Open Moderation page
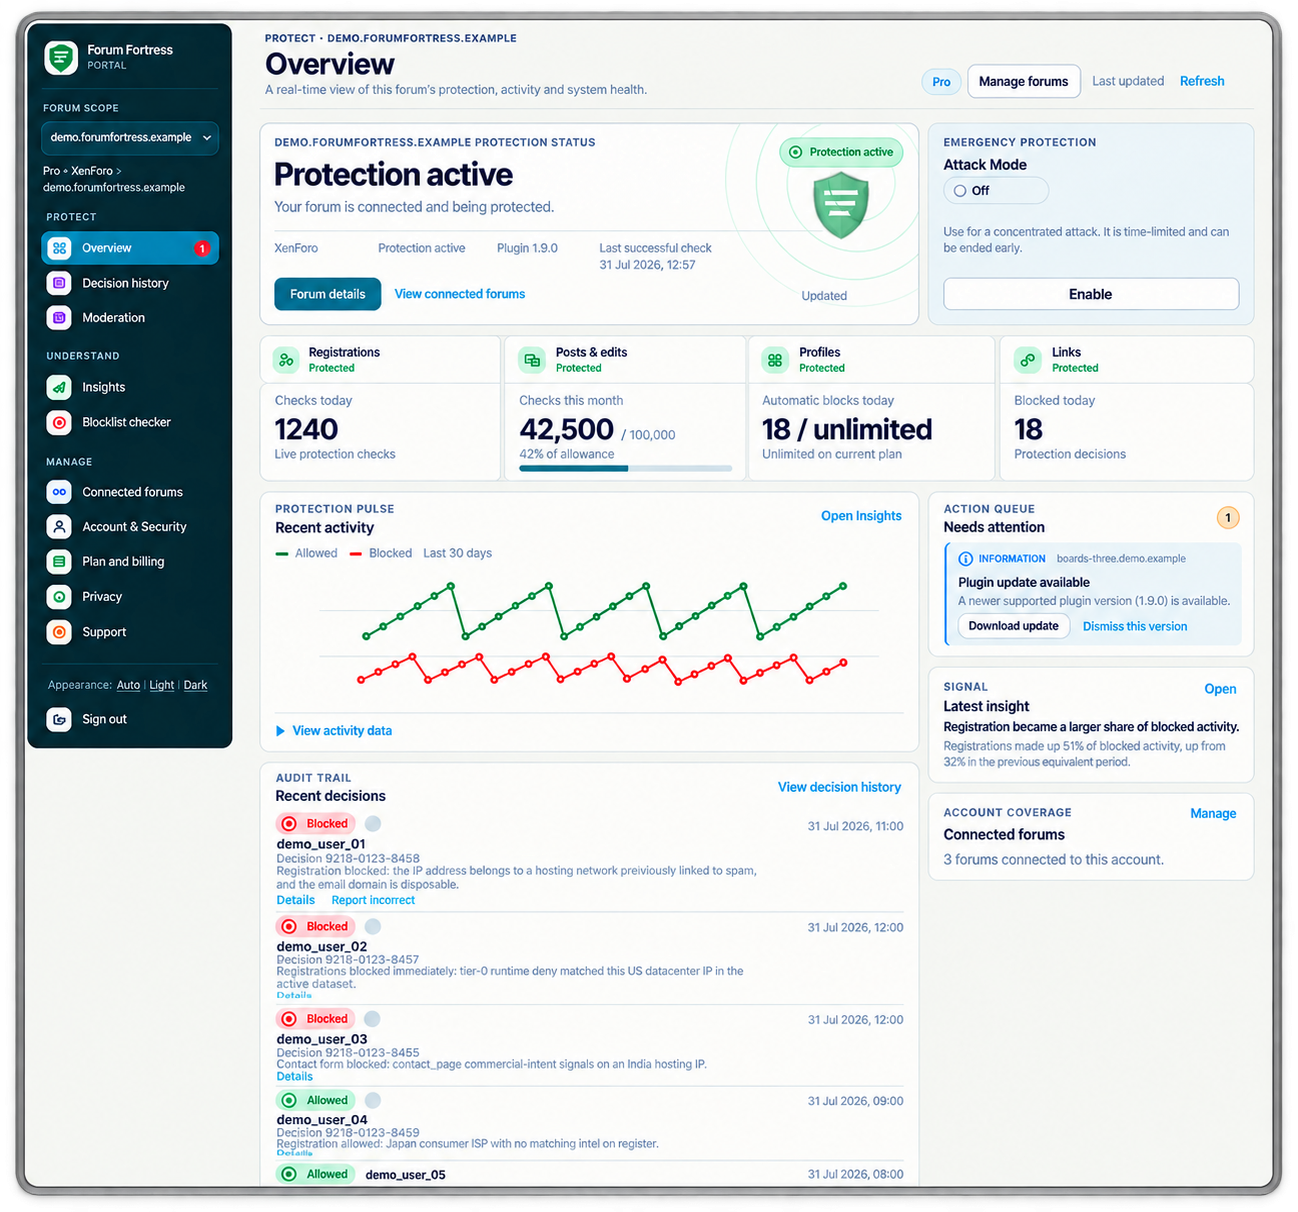This screenshot has width=1298, height=1212. (x=130, y=318)
